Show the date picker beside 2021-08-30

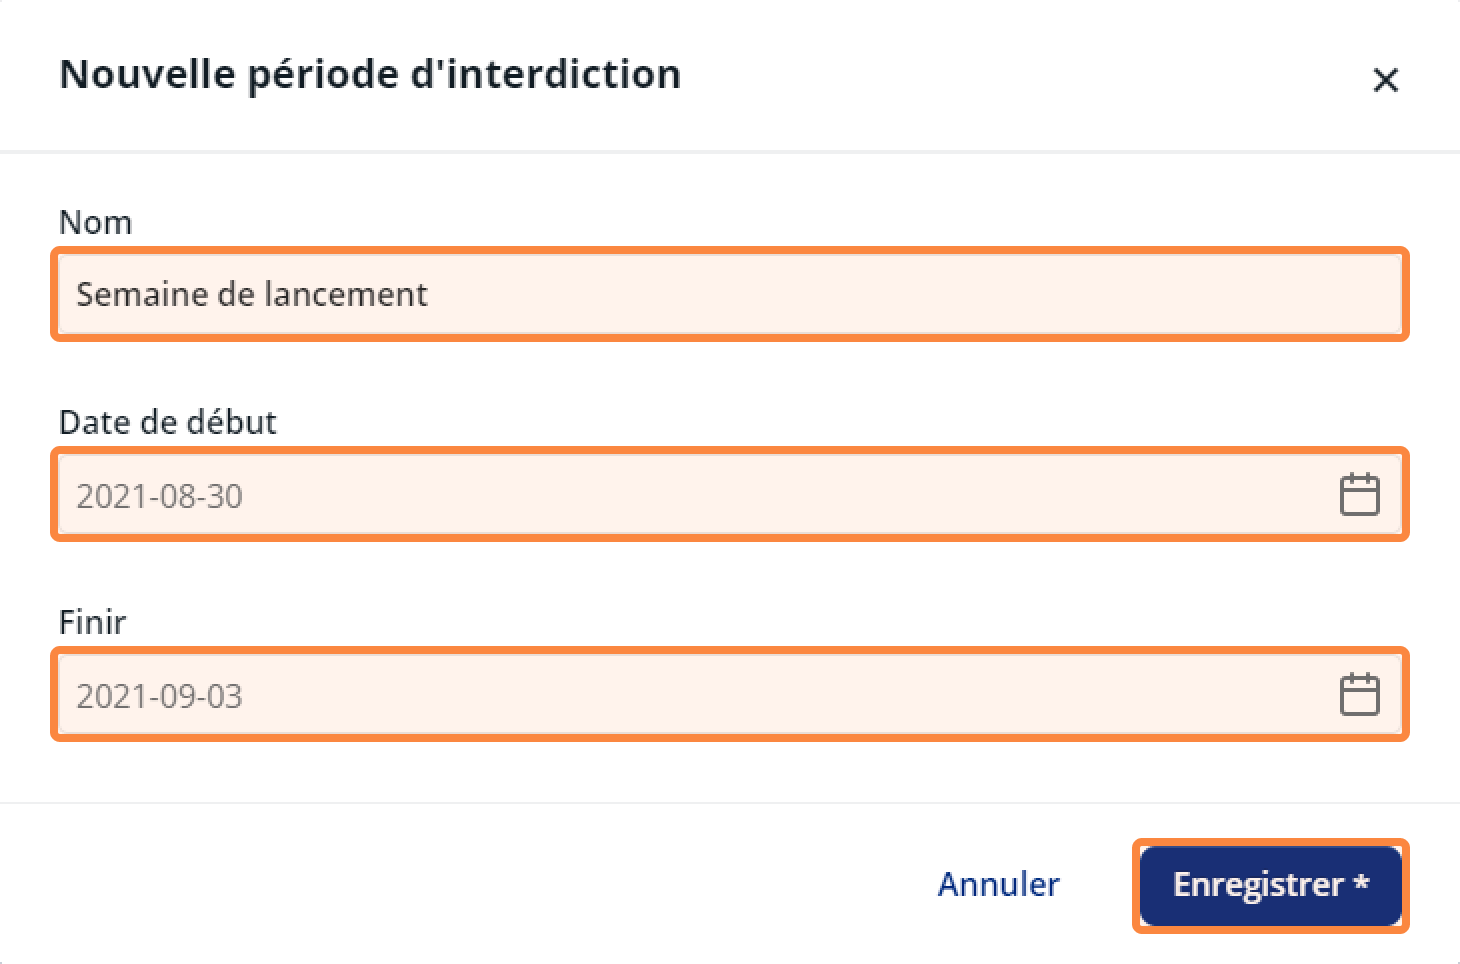[1359, 495]
